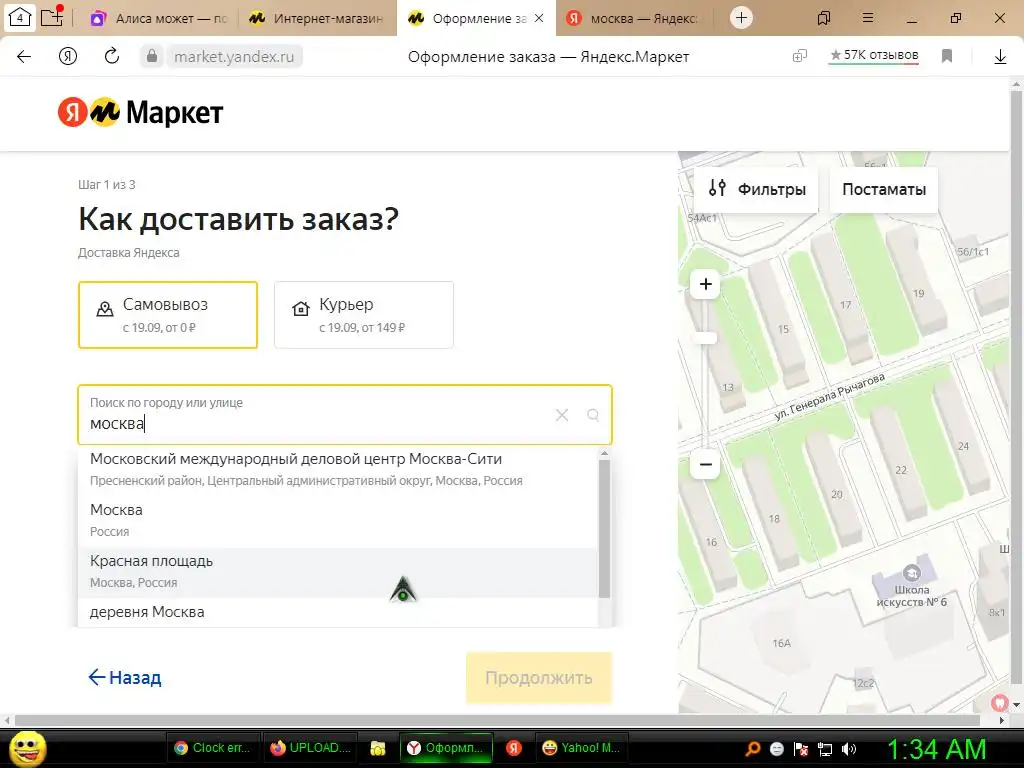Open Yandex home Я button
This screenshot has width=1024, height=768.
tap(68, 57)
